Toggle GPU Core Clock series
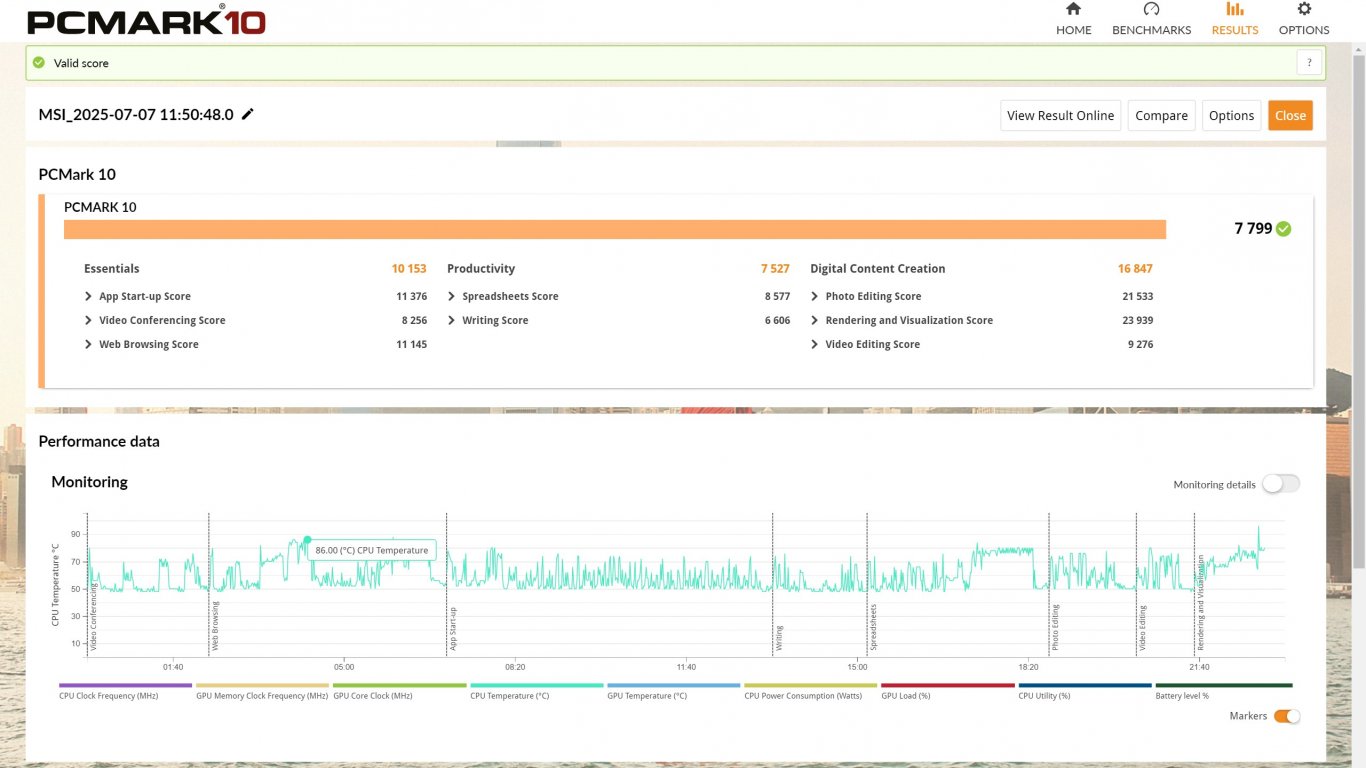Image resolution: width=1366 pixels, height=768 pixels. (399, 692)
